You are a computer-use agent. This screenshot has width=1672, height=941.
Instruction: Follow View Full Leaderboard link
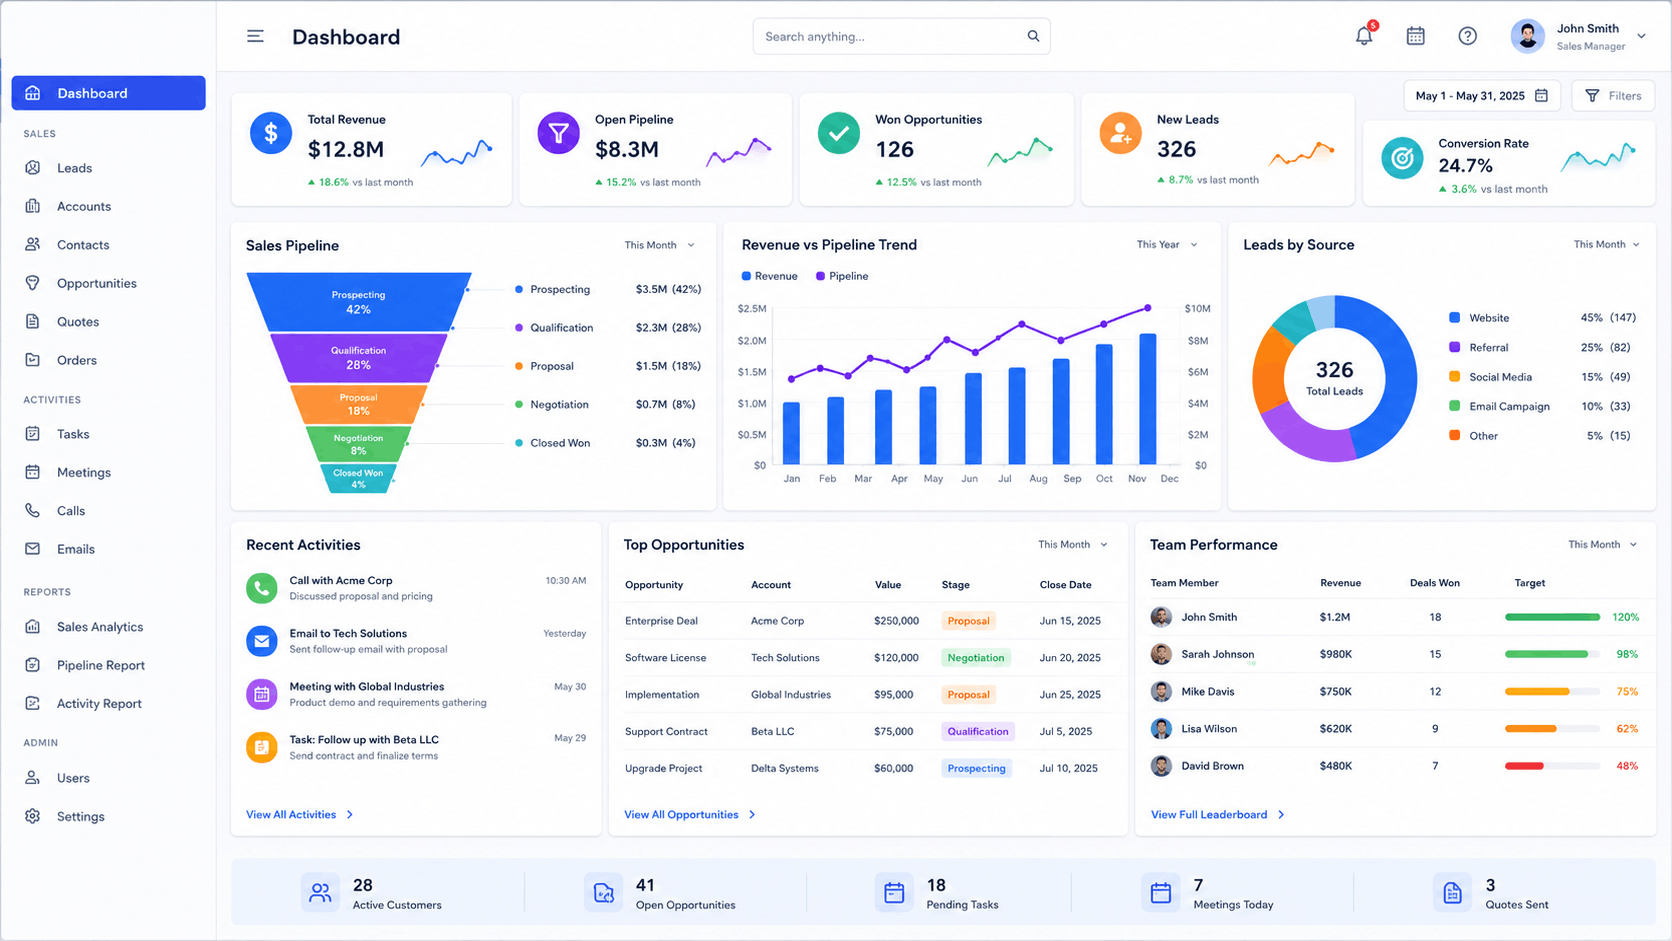1217,815
